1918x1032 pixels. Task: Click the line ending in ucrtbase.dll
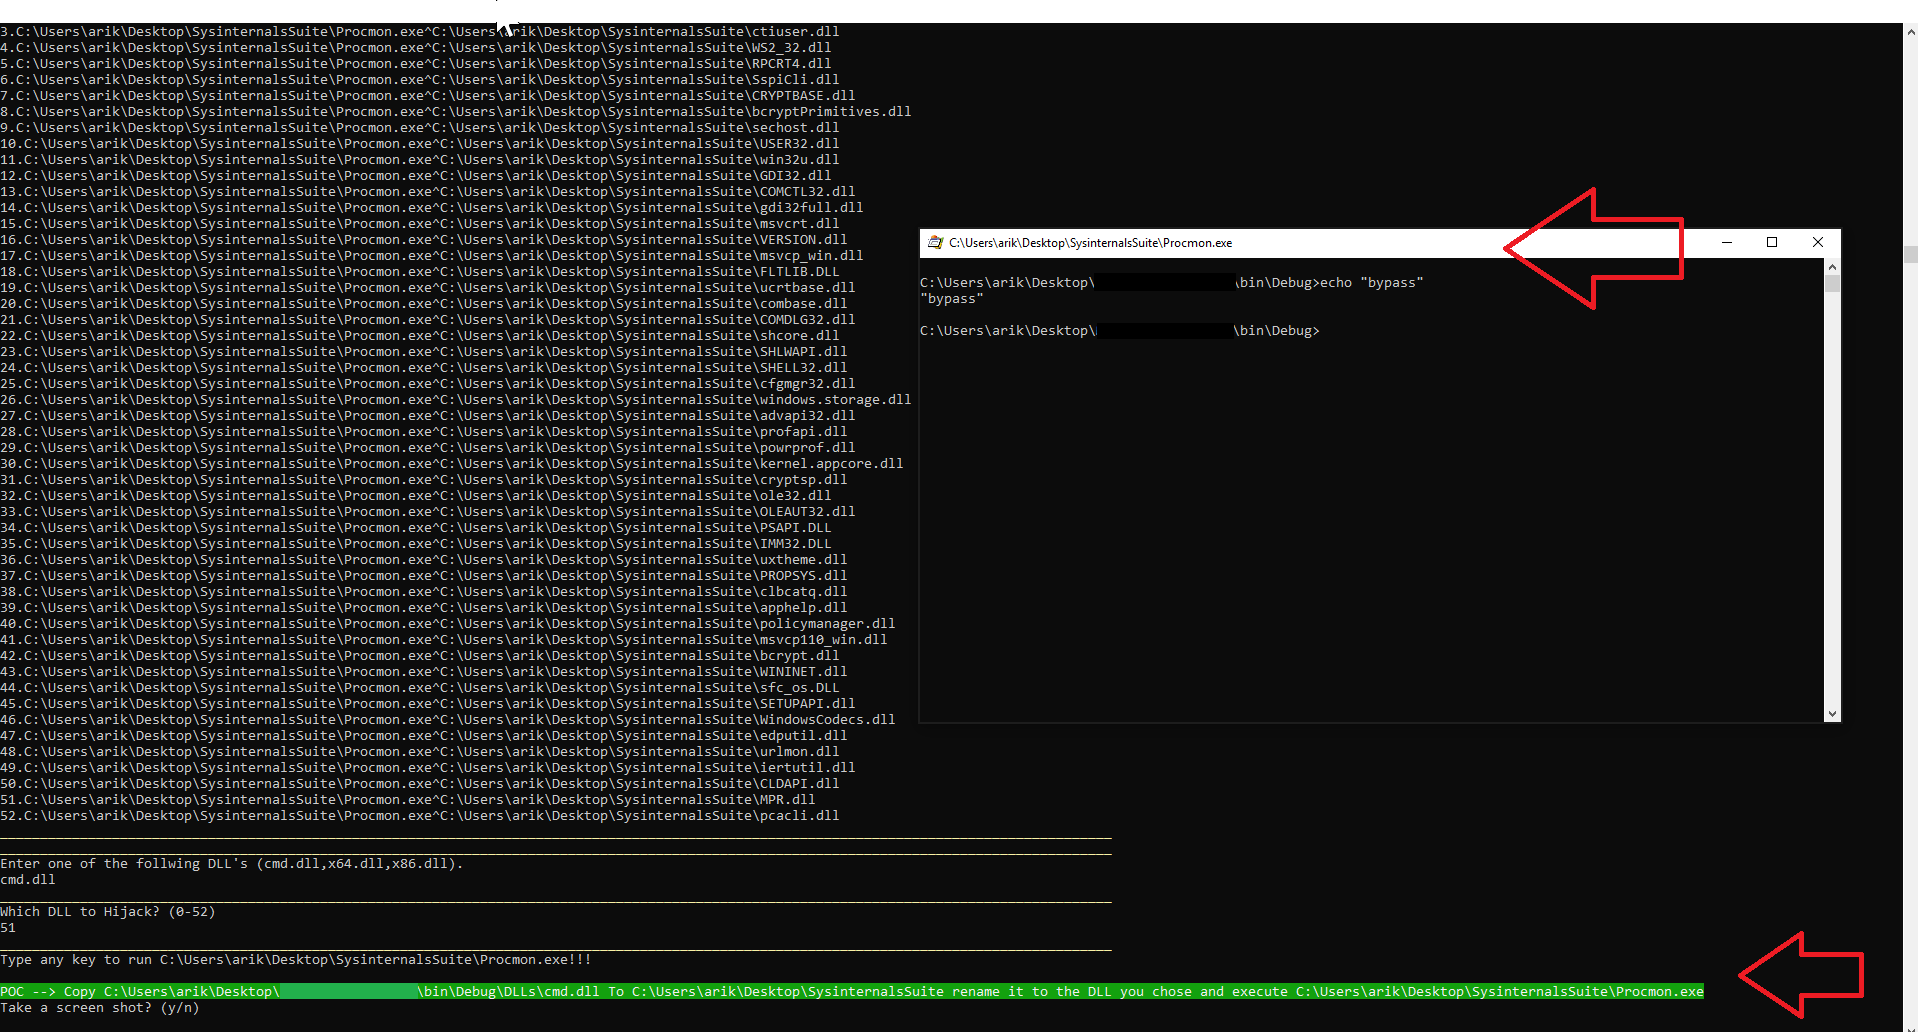[x=428, y=288]
